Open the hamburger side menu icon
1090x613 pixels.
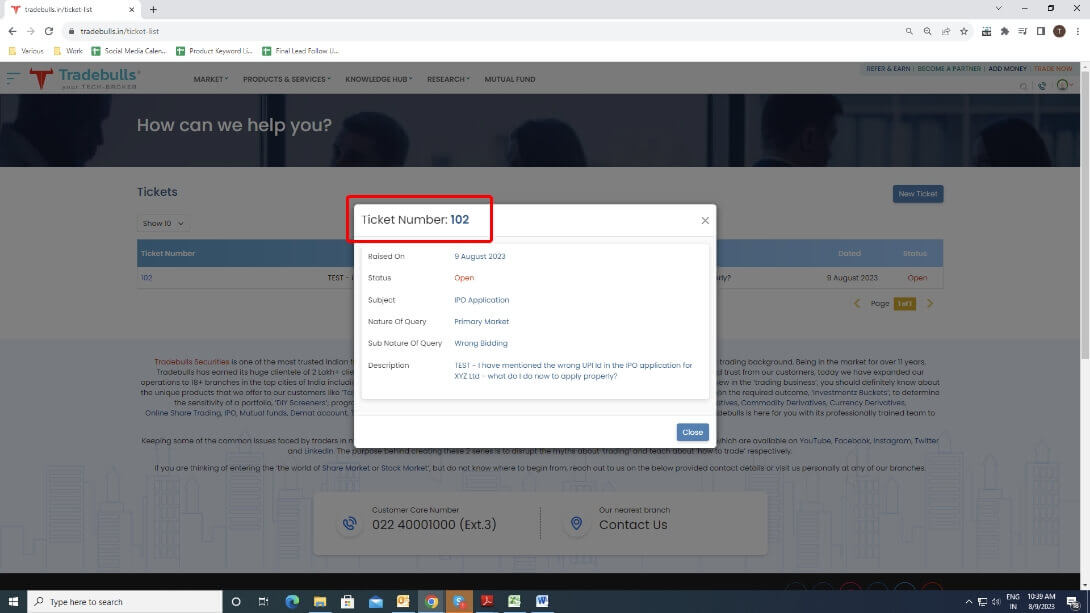[x=13, y=78]
